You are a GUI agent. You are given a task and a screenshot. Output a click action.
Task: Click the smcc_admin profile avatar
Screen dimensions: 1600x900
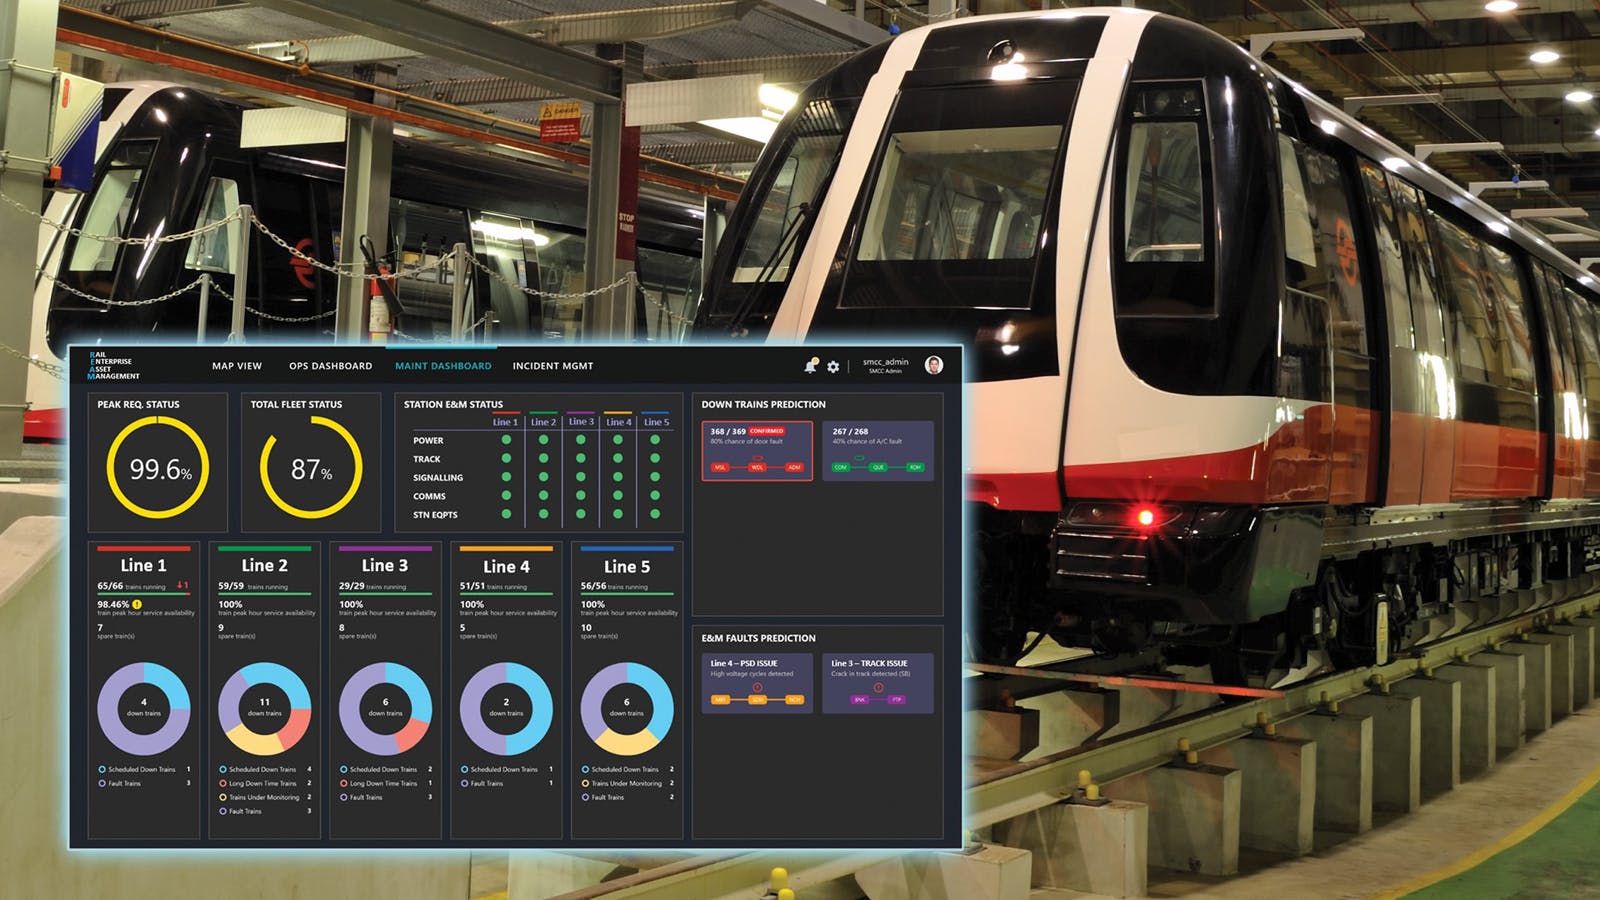click(934, 366)
